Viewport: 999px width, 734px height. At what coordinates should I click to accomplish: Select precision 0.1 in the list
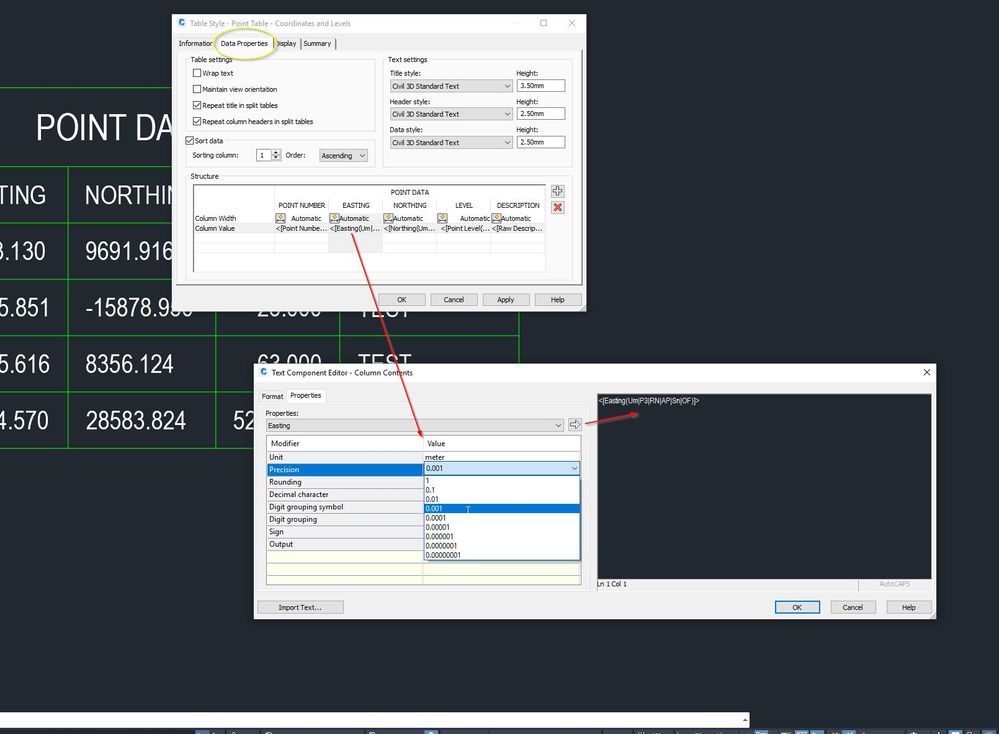502,490
